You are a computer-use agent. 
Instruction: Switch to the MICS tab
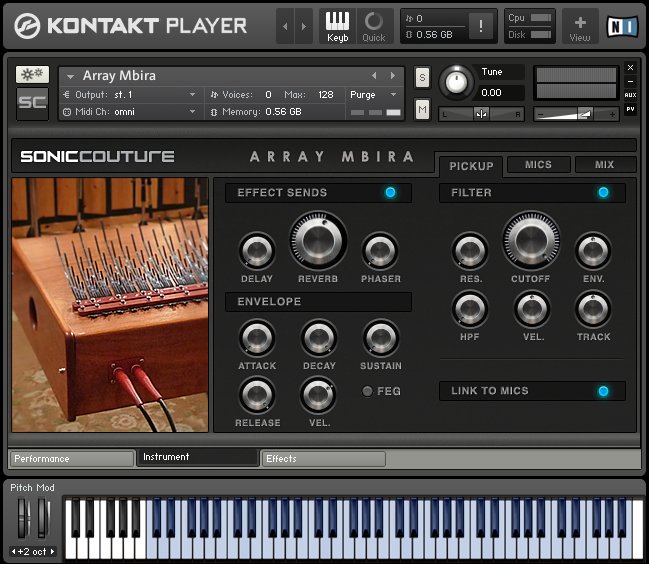538,165
